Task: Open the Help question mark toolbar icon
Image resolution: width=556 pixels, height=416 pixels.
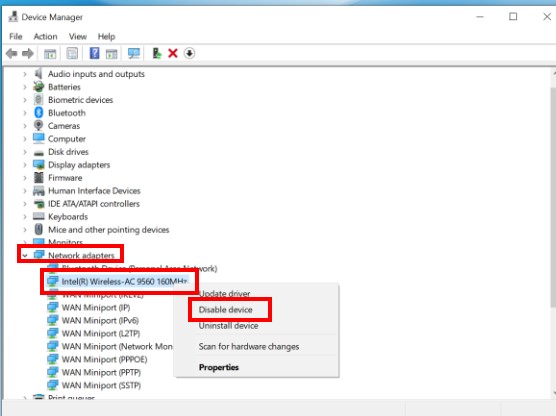Action: coord(94,53)
